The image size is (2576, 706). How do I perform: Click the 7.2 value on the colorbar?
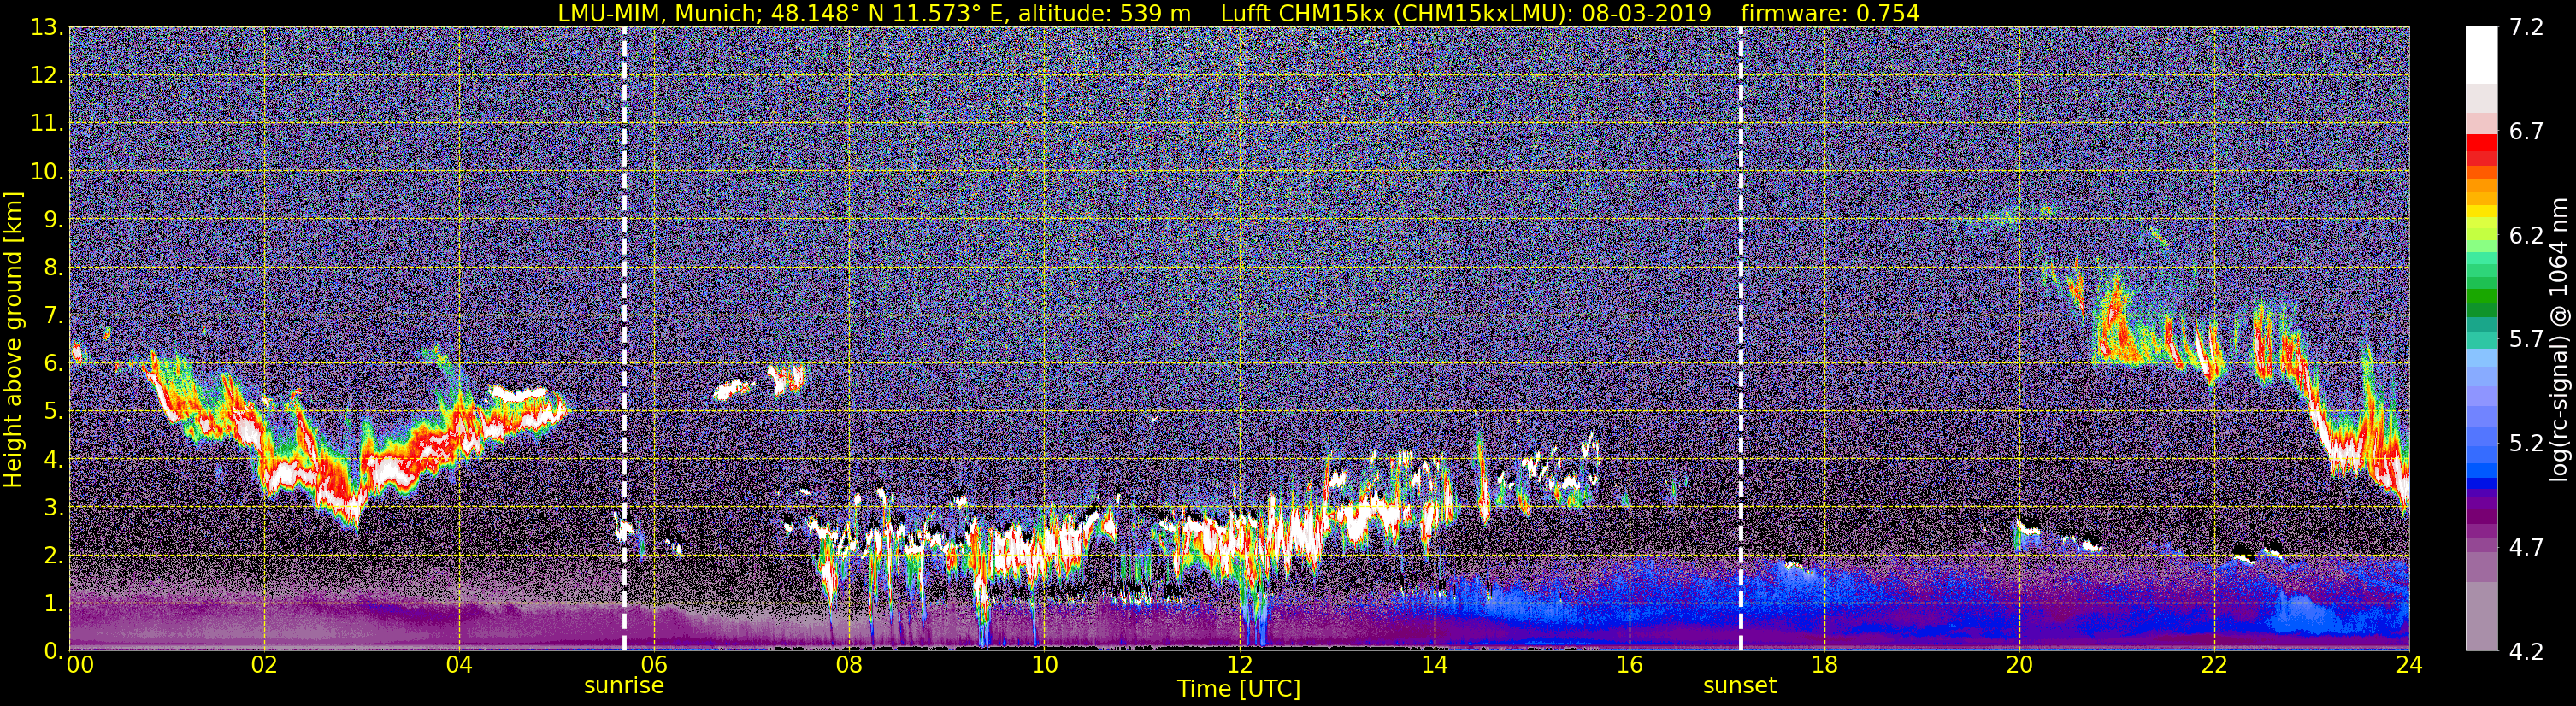point(2526,28)
